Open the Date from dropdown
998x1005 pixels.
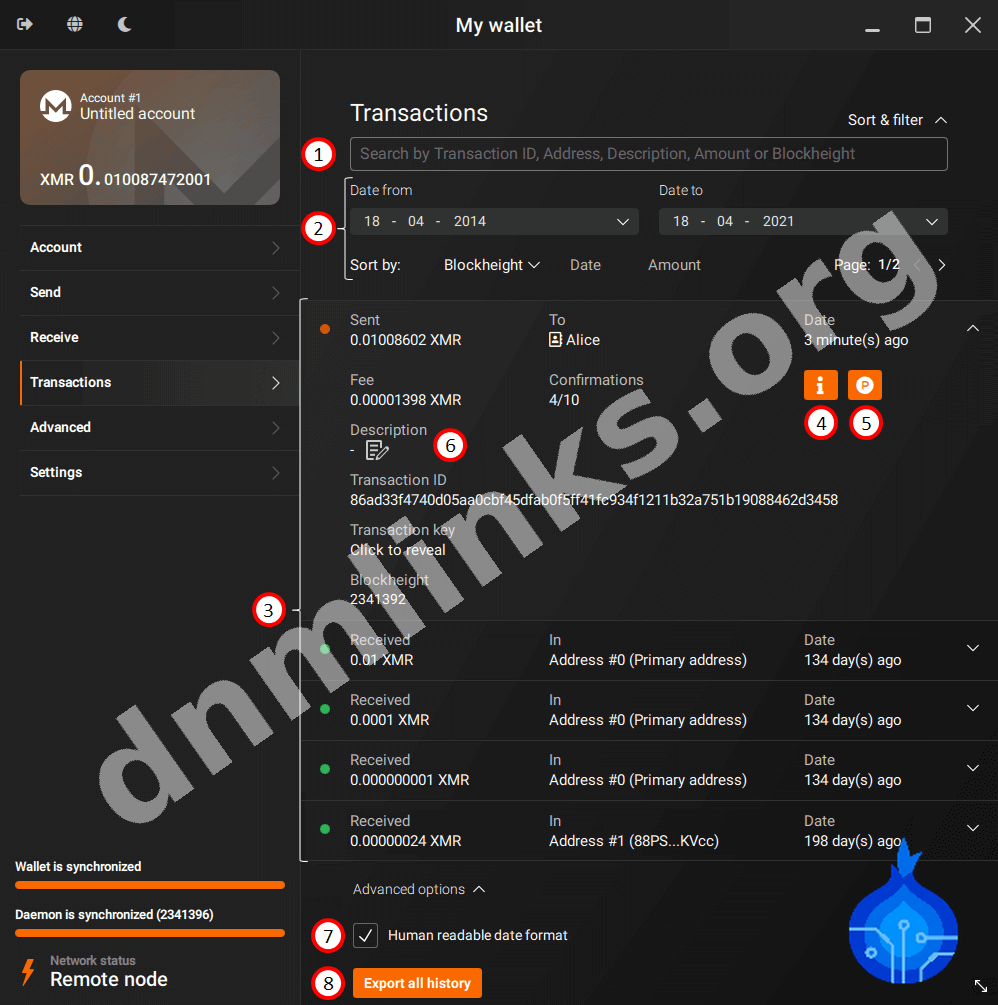[x=622, y=221]
